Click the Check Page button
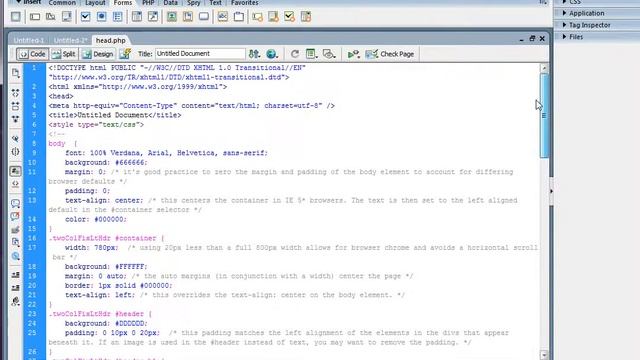The image size is (640, 360). click(390, 54)
